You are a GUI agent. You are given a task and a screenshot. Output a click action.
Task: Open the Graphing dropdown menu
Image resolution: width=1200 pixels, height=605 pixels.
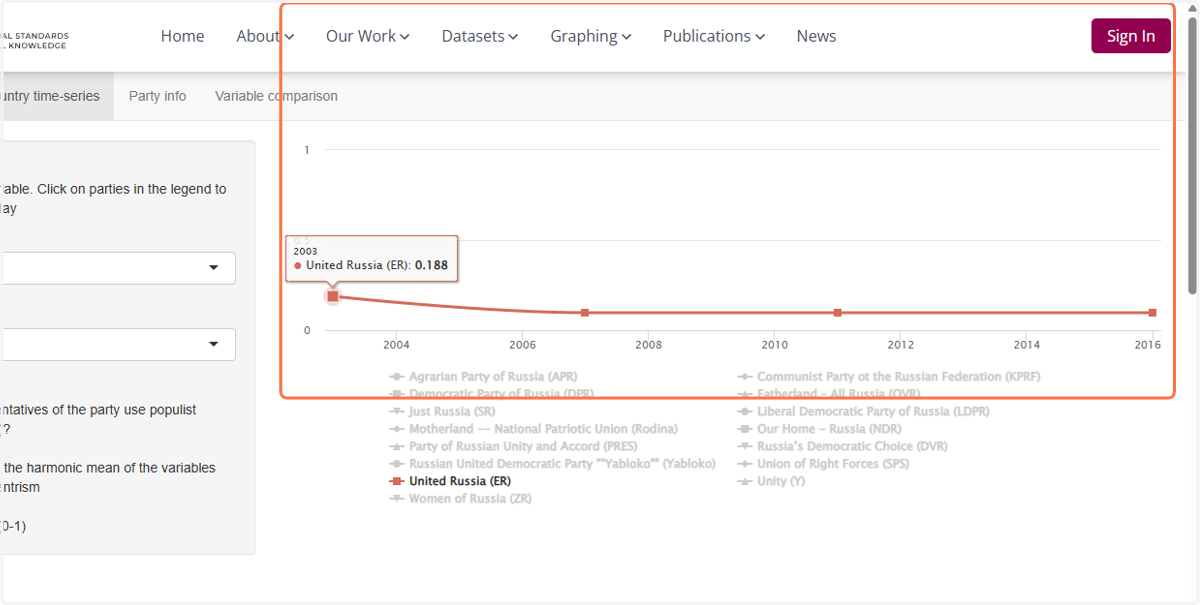591,36
